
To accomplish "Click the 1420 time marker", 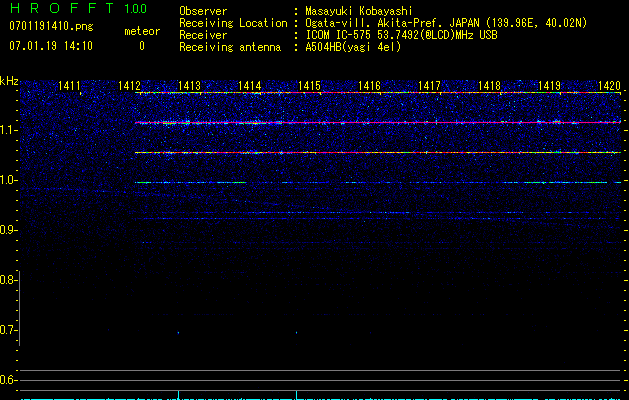I will pos(609,87).
